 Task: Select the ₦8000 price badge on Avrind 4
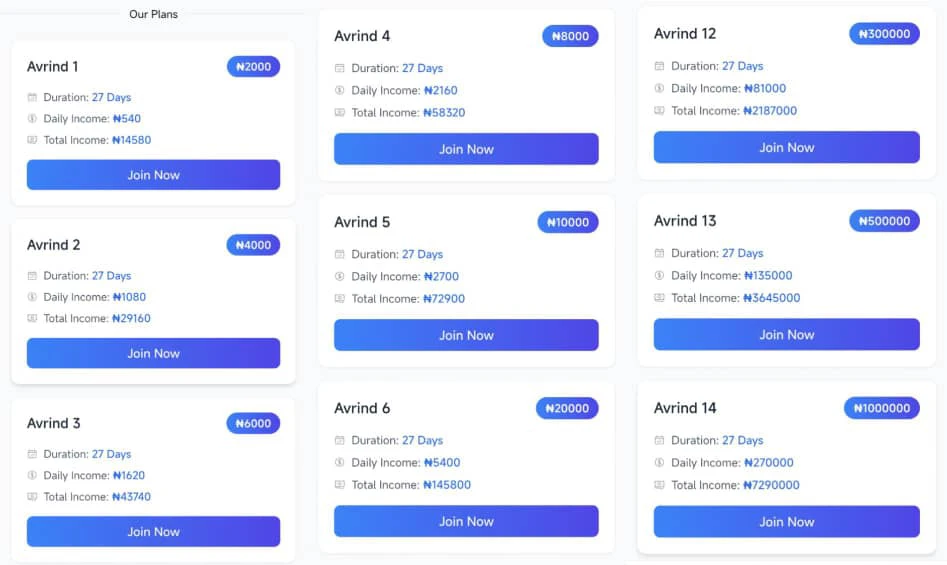[570, 36]
